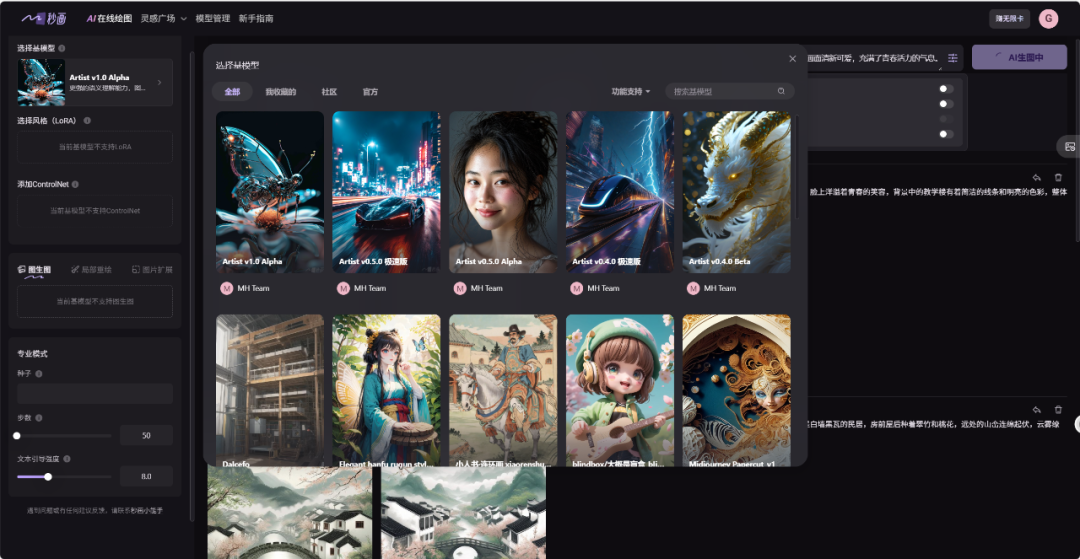This screenshot has height=559, width=1080.
Task: Select the Artist v0.4.0 极速版 model card
Action: click(x=620, y=192)
